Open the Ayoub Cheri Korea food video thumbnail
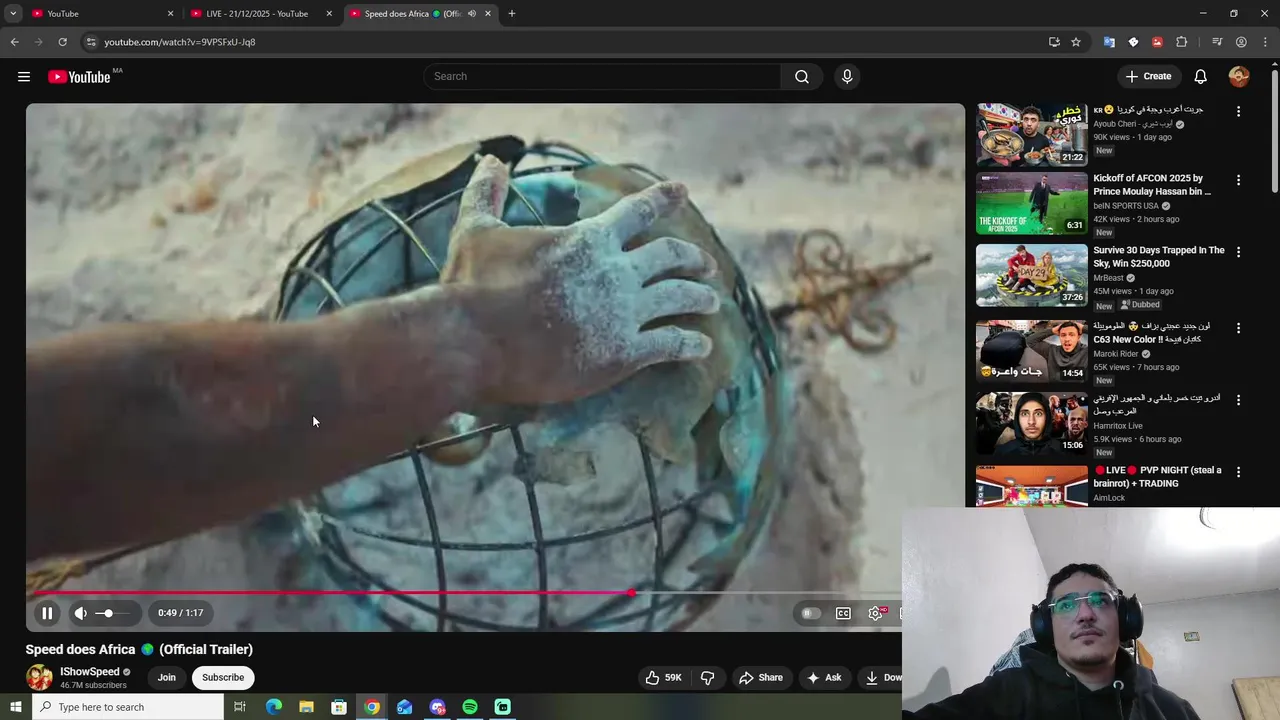 (1032, 134)
